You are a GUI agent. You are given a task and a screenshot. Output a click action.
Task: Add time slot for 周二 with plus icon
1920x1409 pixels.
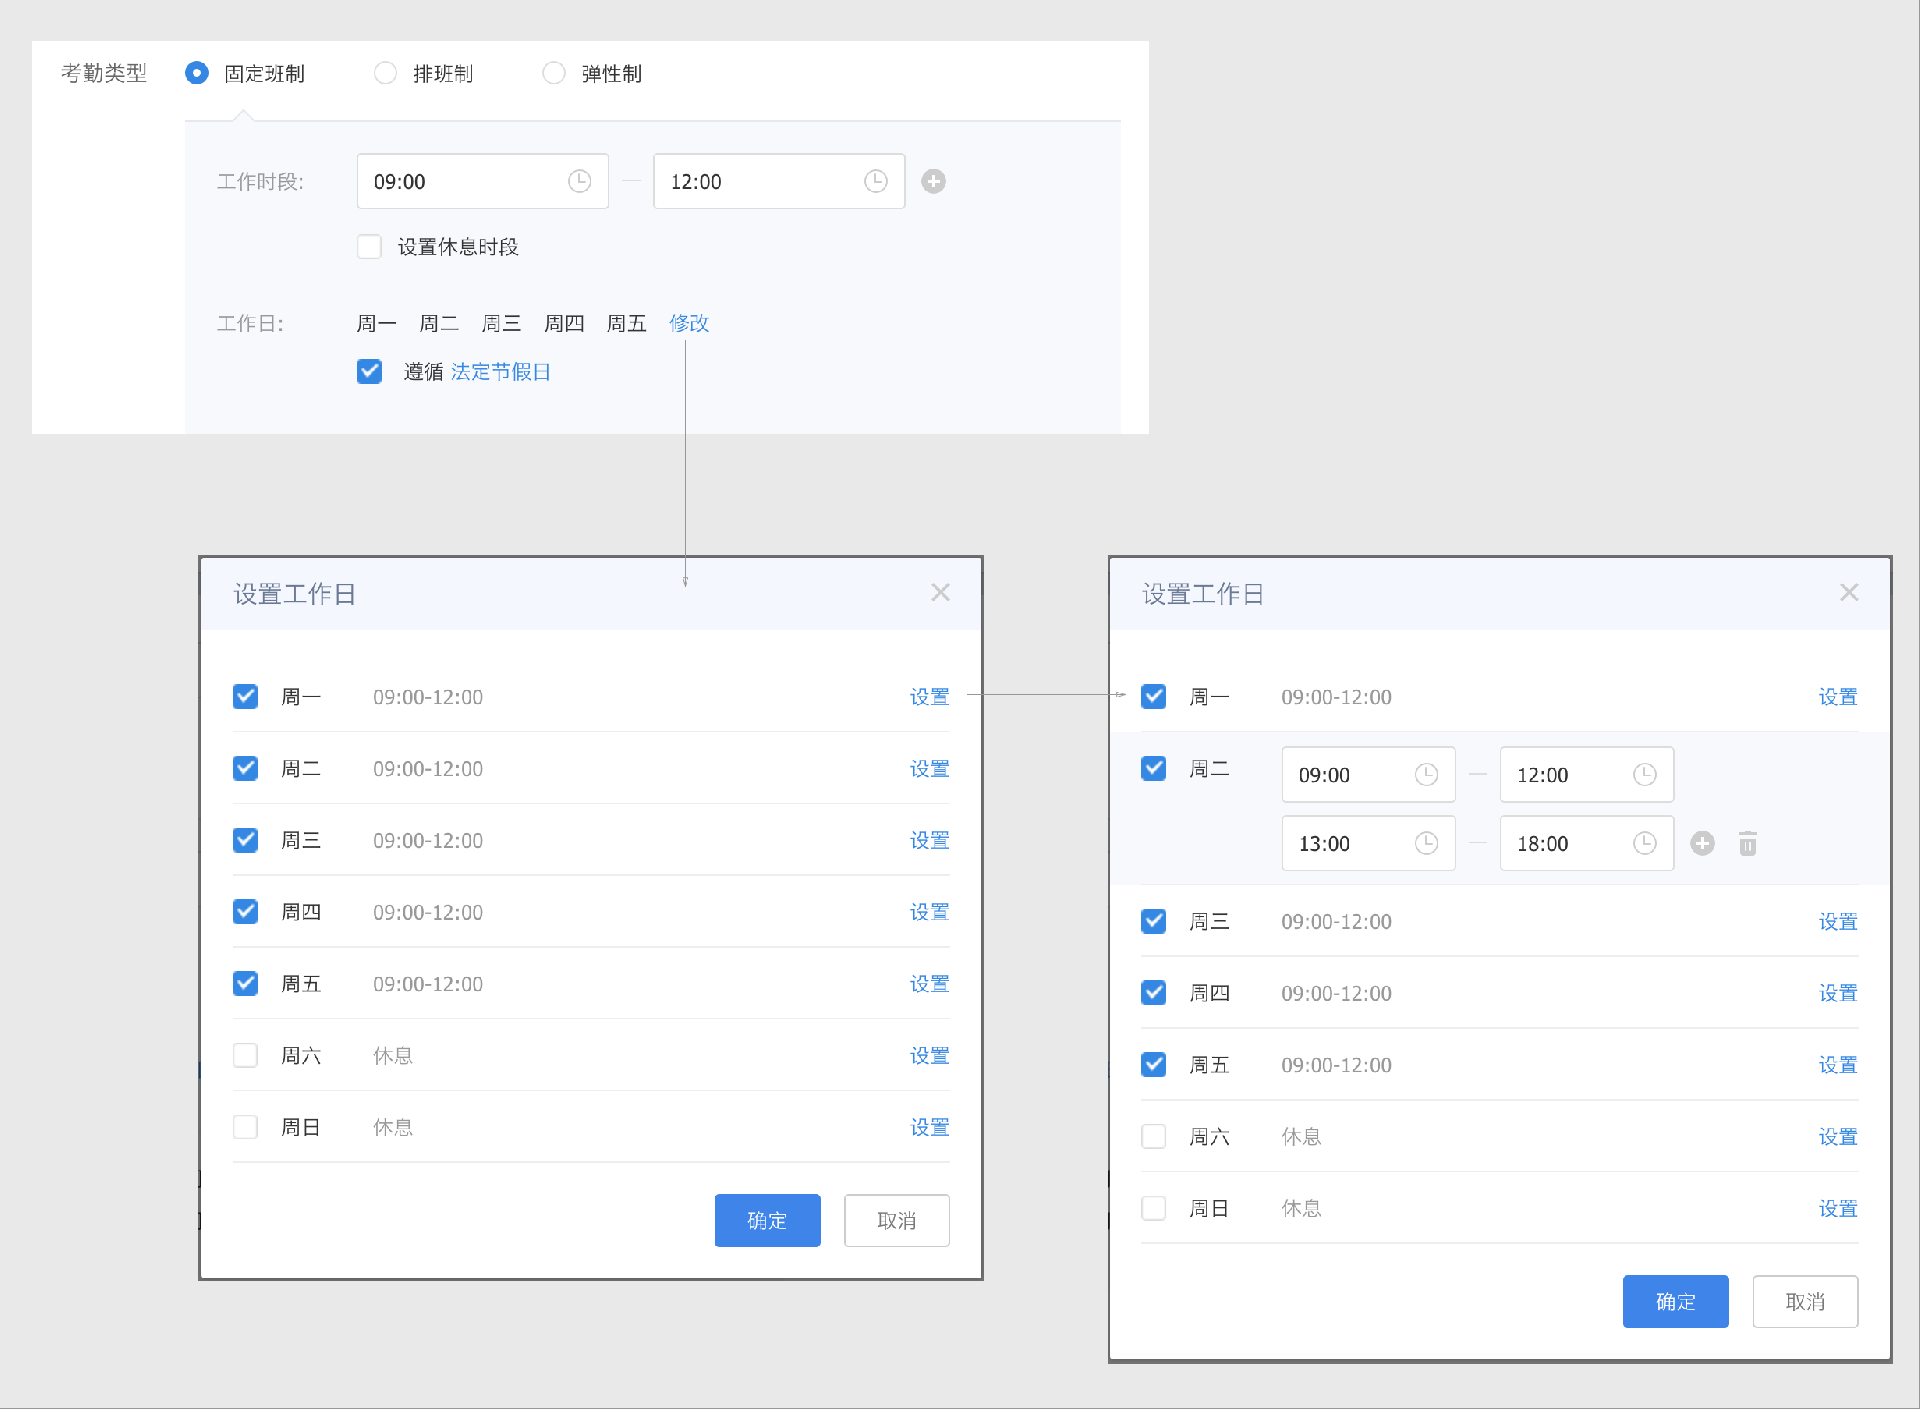[1703, 843]
